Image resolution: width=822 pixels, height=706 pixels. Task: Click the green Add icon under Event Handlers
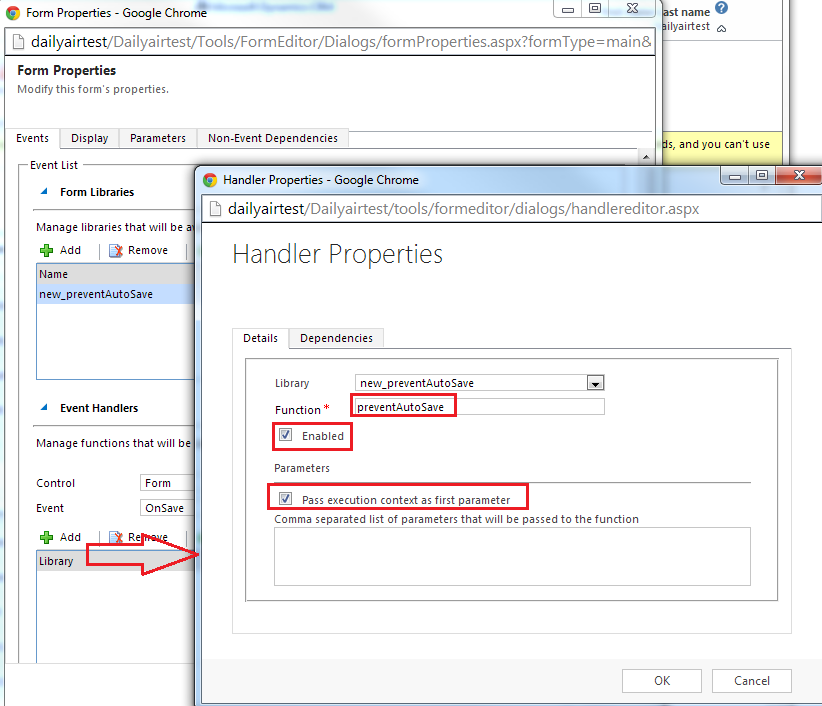tap(47, 537)
